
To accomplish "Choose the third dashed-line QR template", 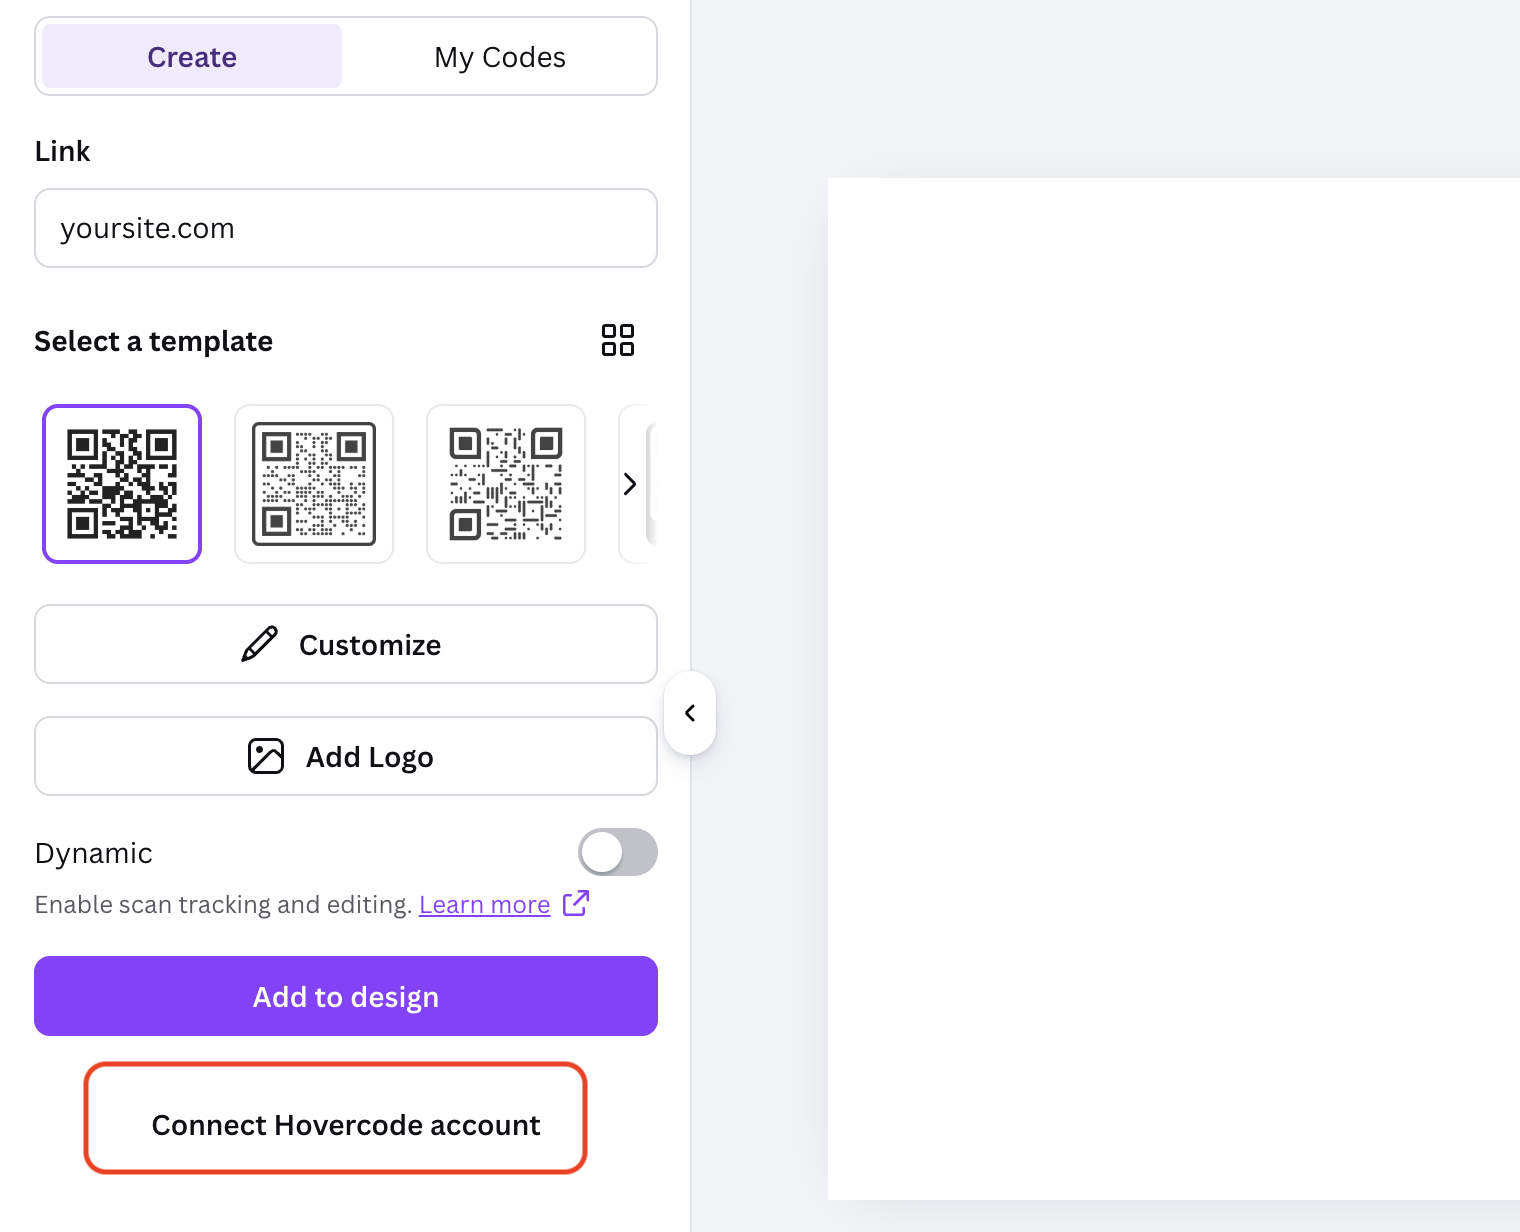I will (506, 484).
